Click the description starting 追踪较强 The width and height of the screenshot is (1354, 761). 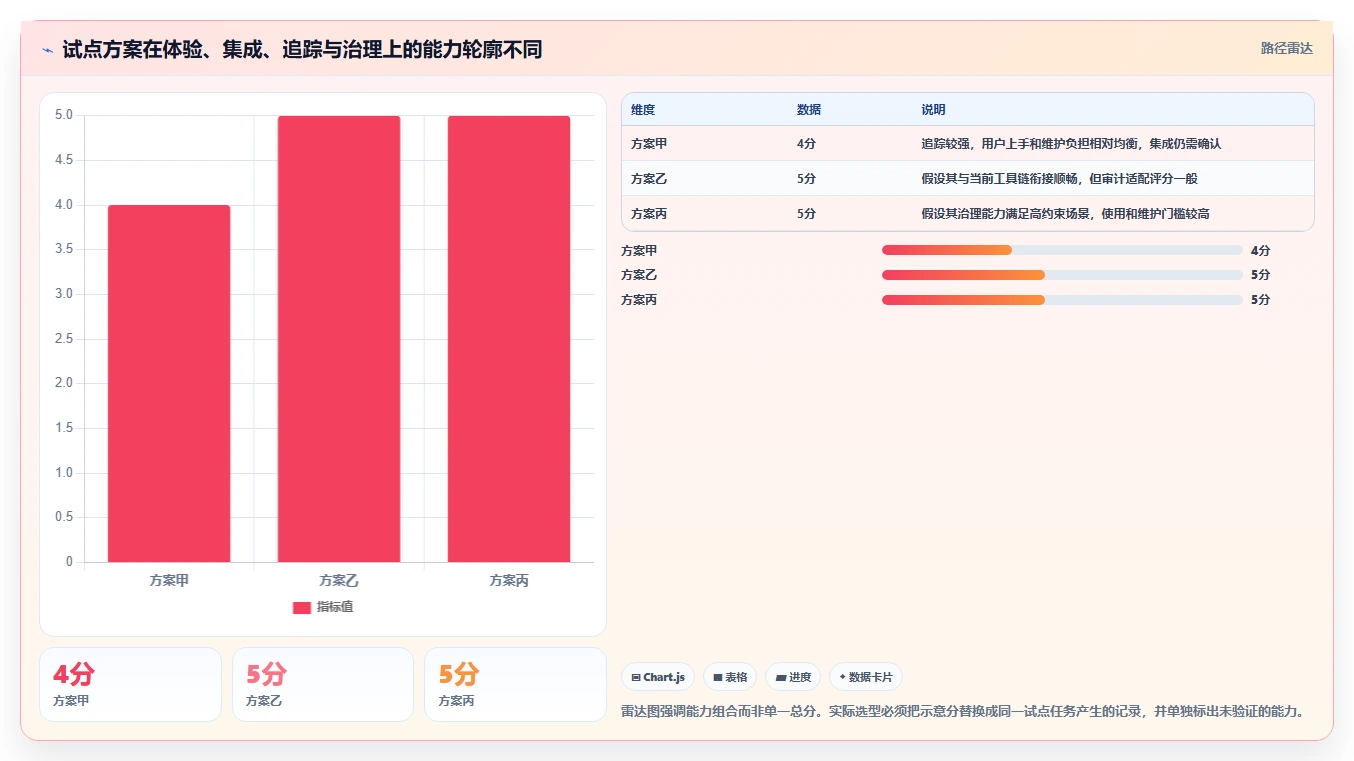(x=1071, y=144)
